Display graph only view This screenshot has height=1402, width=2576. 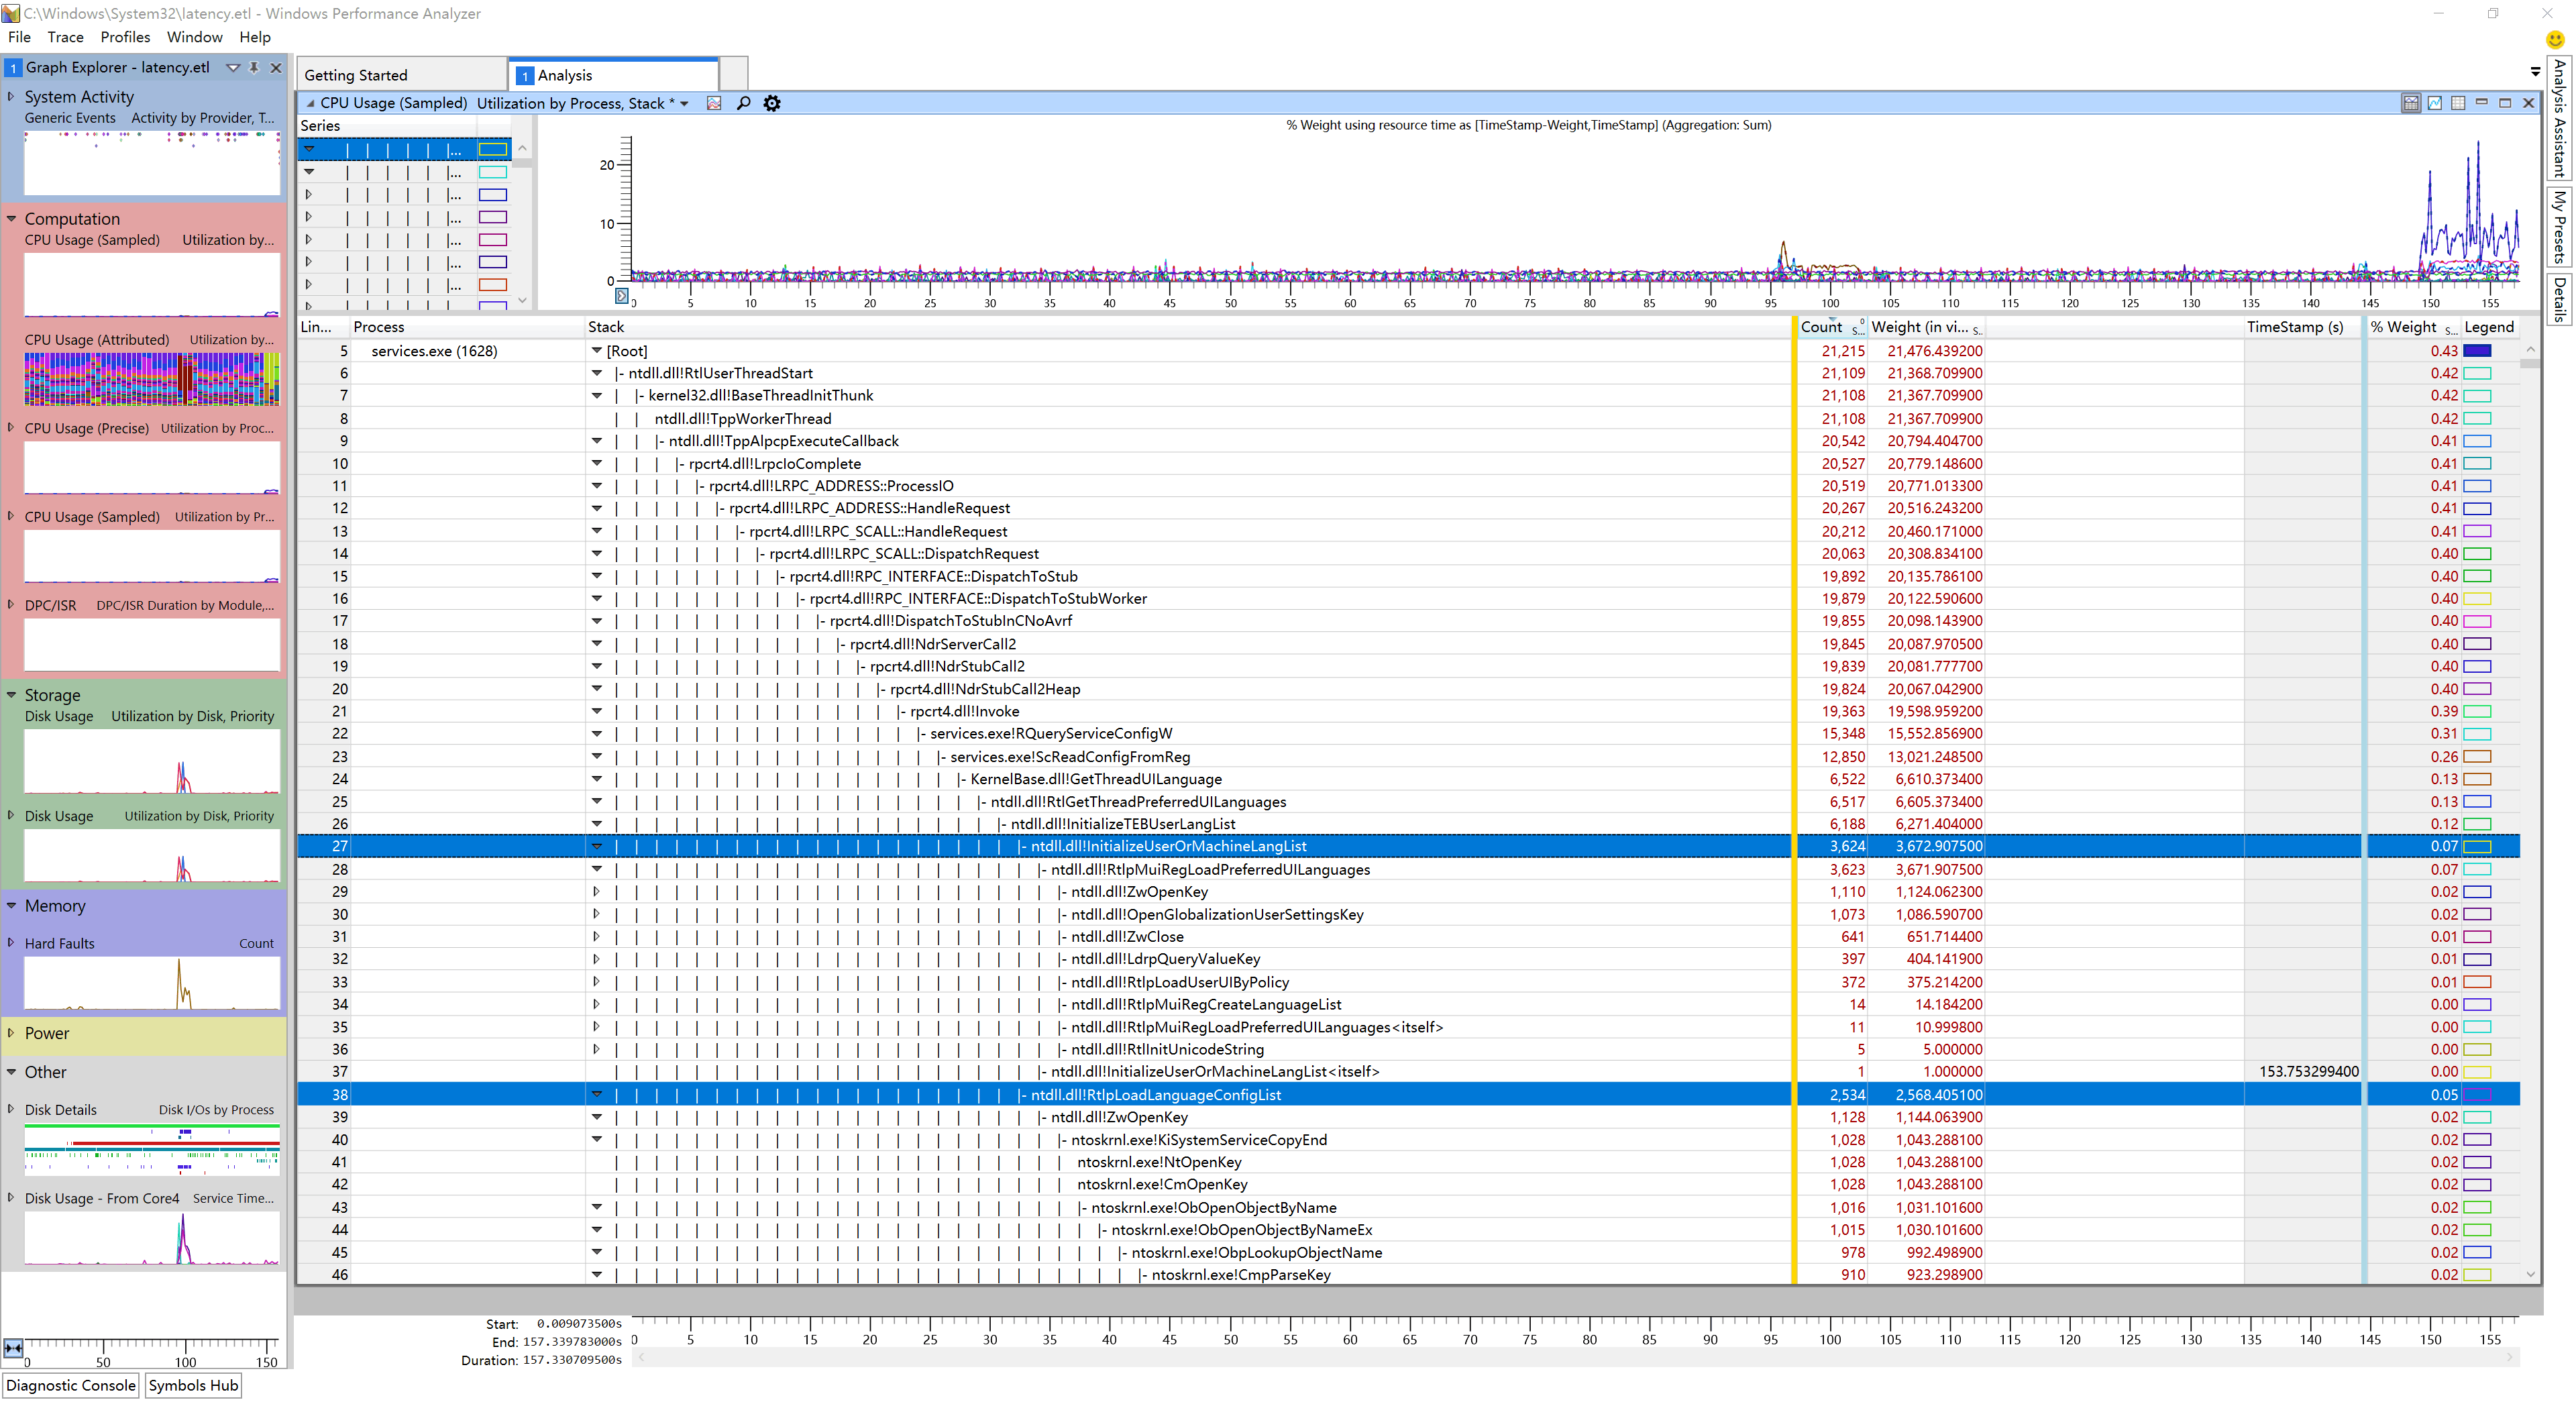[x=2435, y=103]
